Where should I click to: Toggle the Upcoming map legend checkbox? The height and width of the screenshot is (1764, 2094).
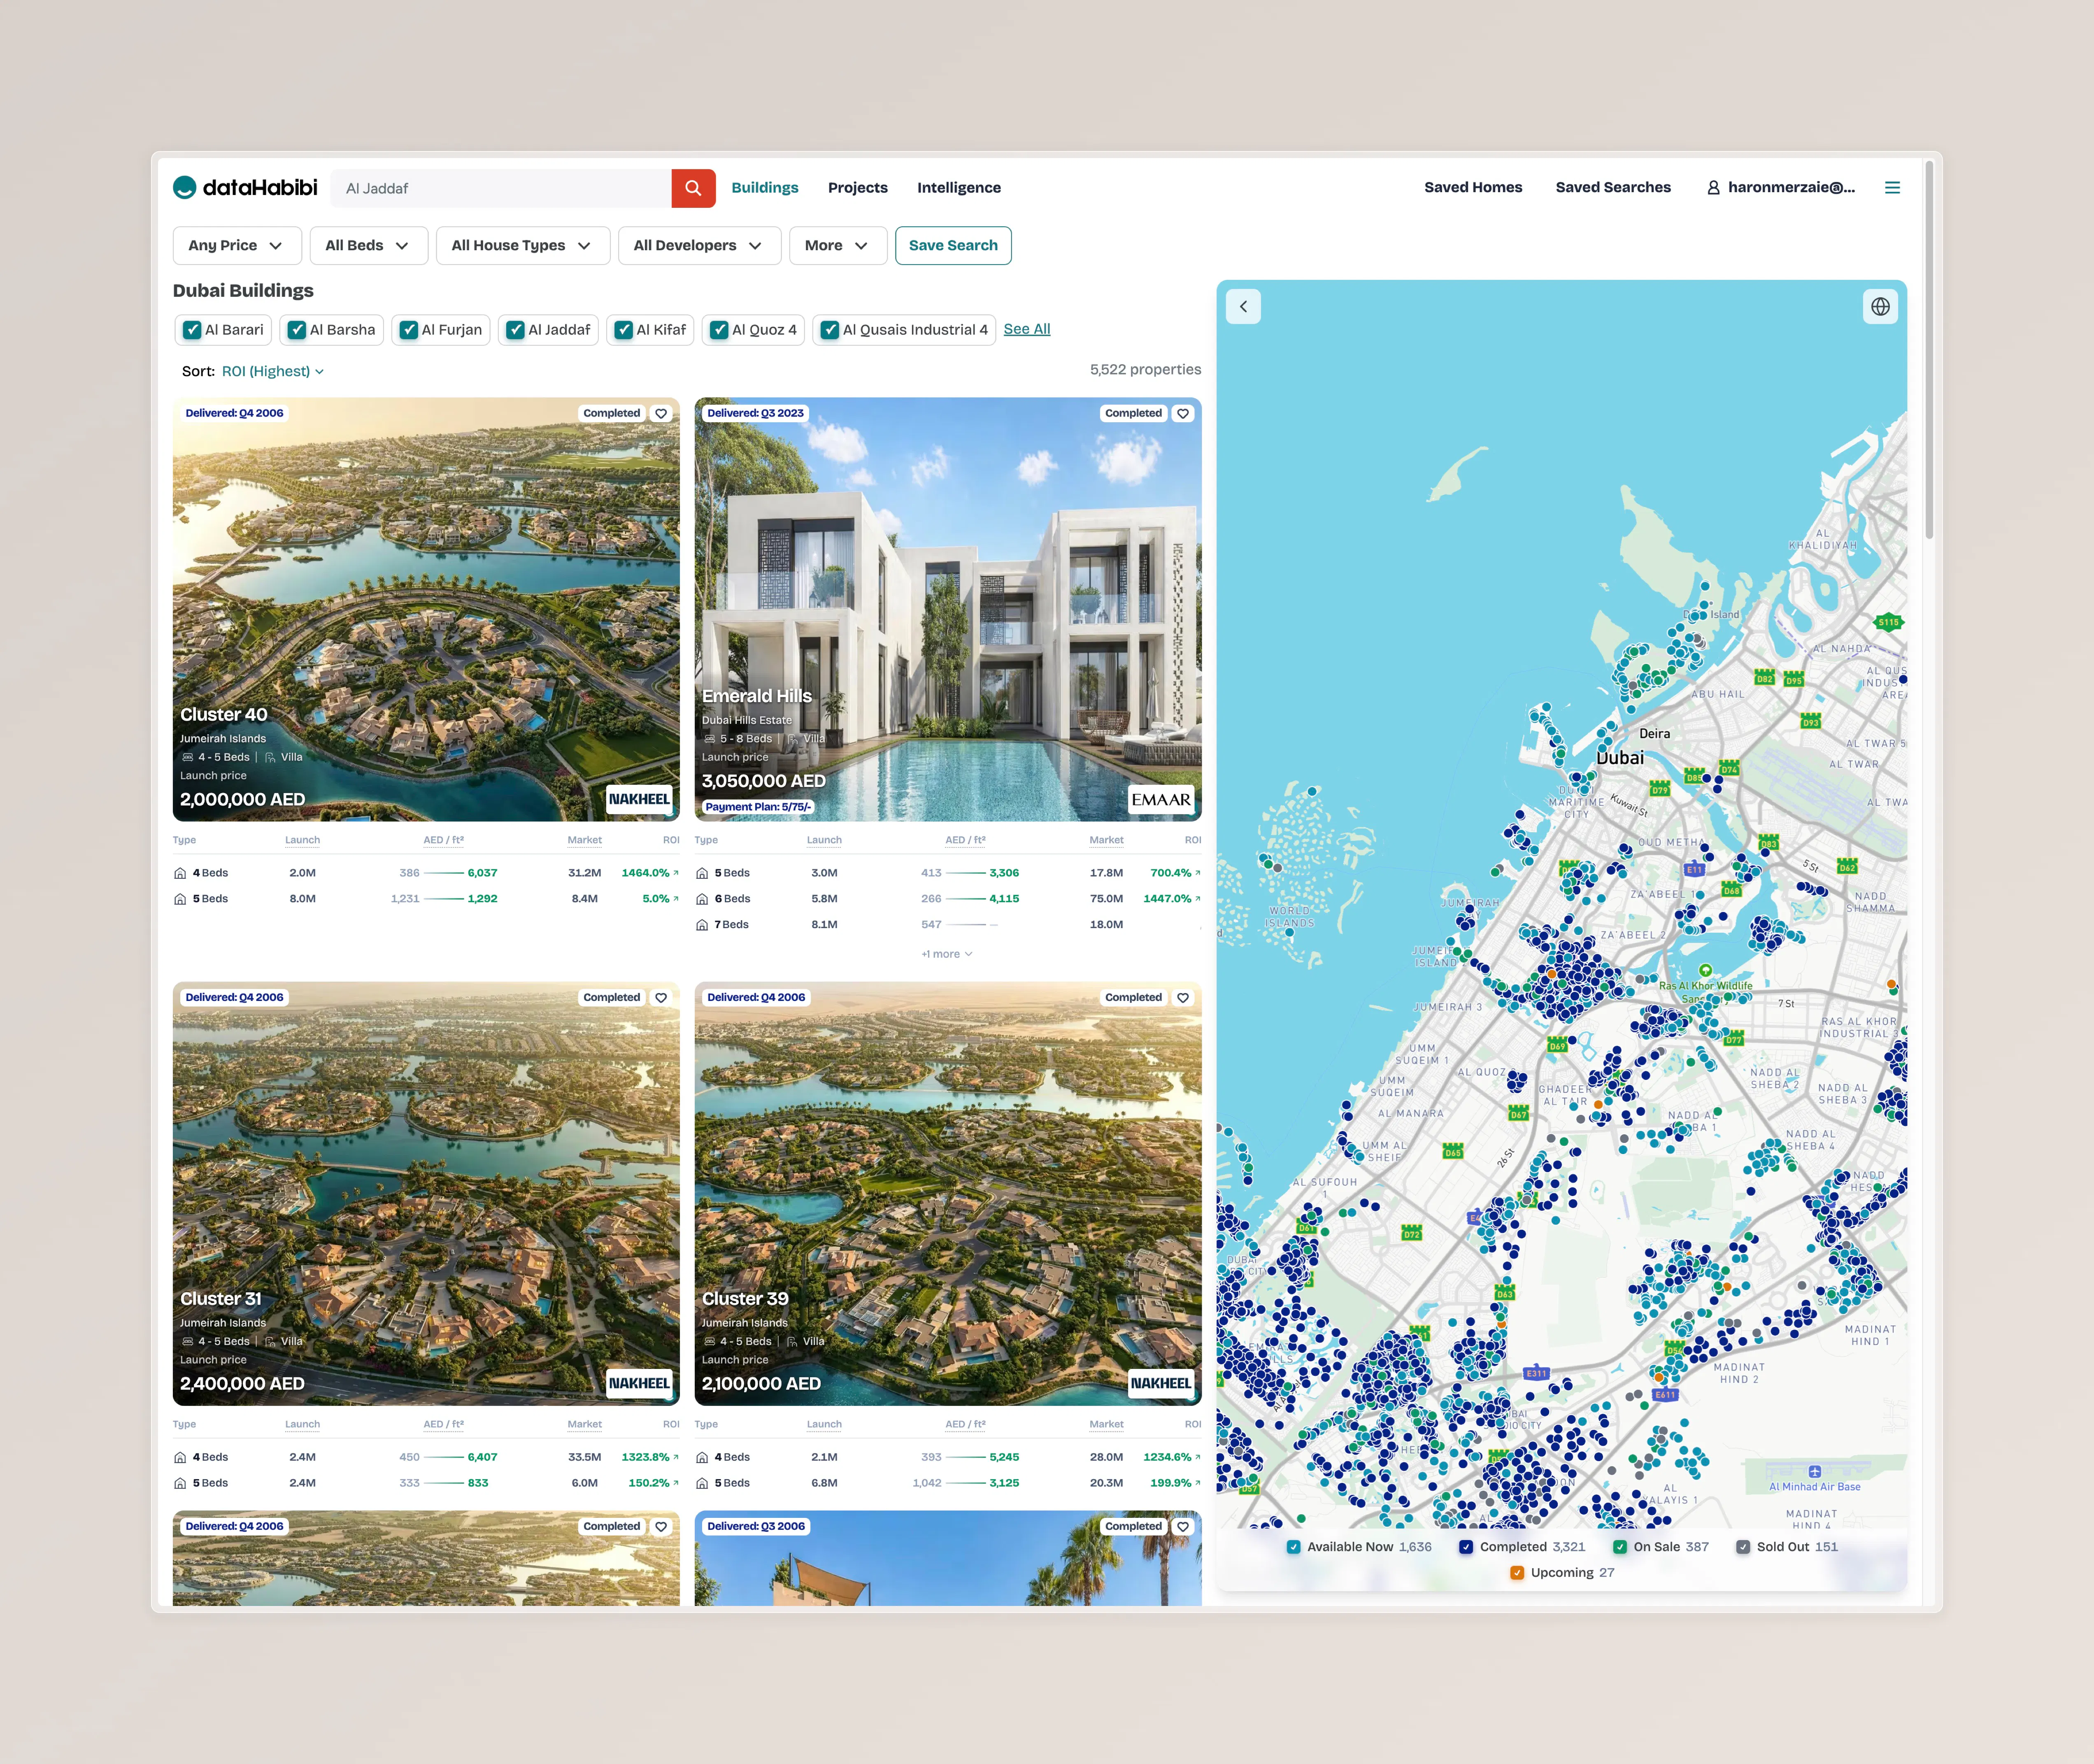point(1517,1573)
